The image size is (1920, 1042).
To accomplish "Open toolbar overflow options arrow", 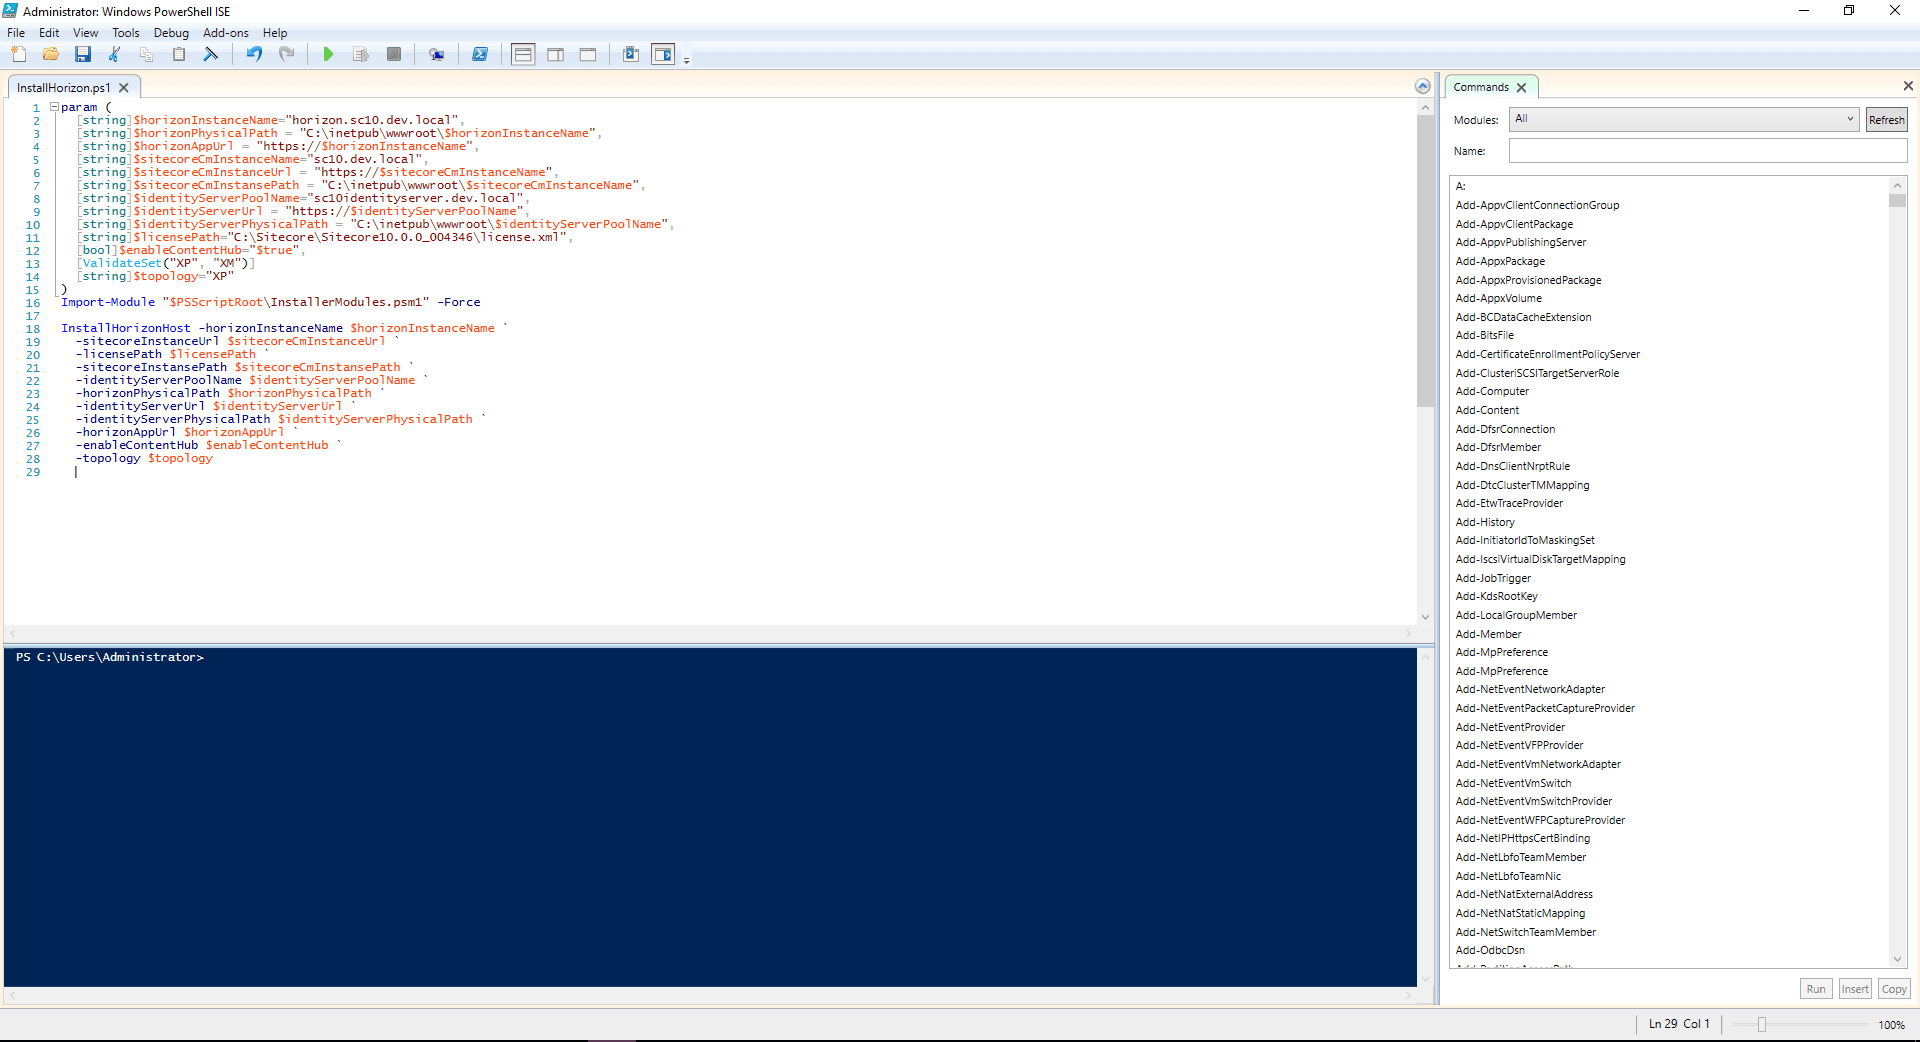I will (687, 61).
